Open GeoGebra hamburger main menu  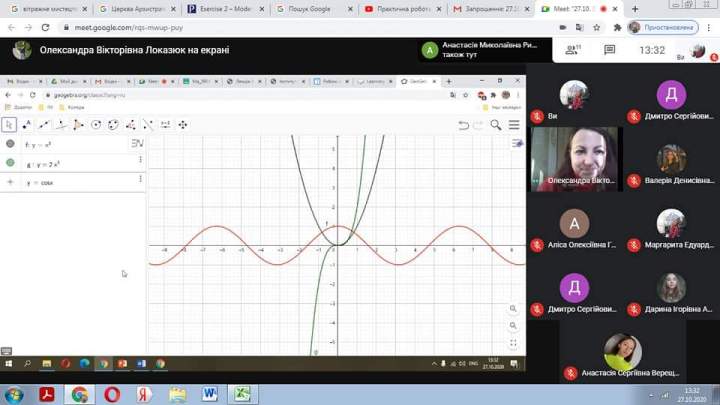tap(514, 125)
